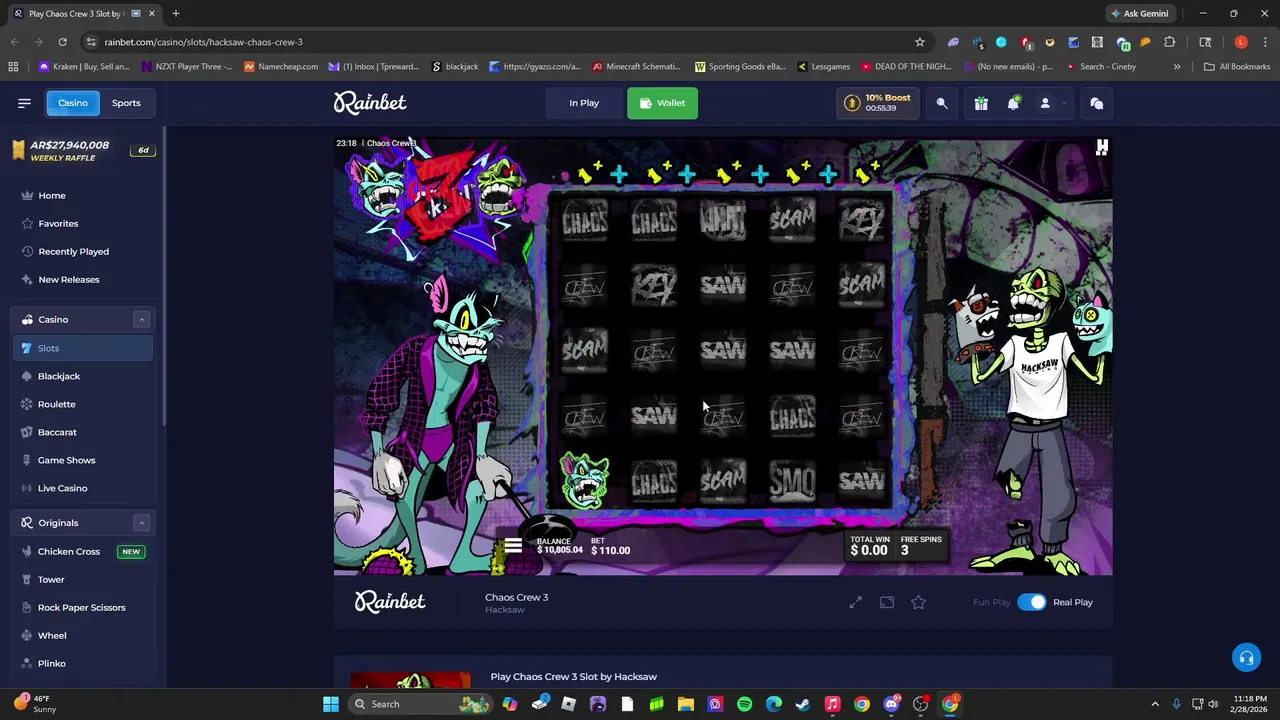This screenshot has height=720, width=1280.
Task: Open the gift rewards icon
Action: pos(981,103)
